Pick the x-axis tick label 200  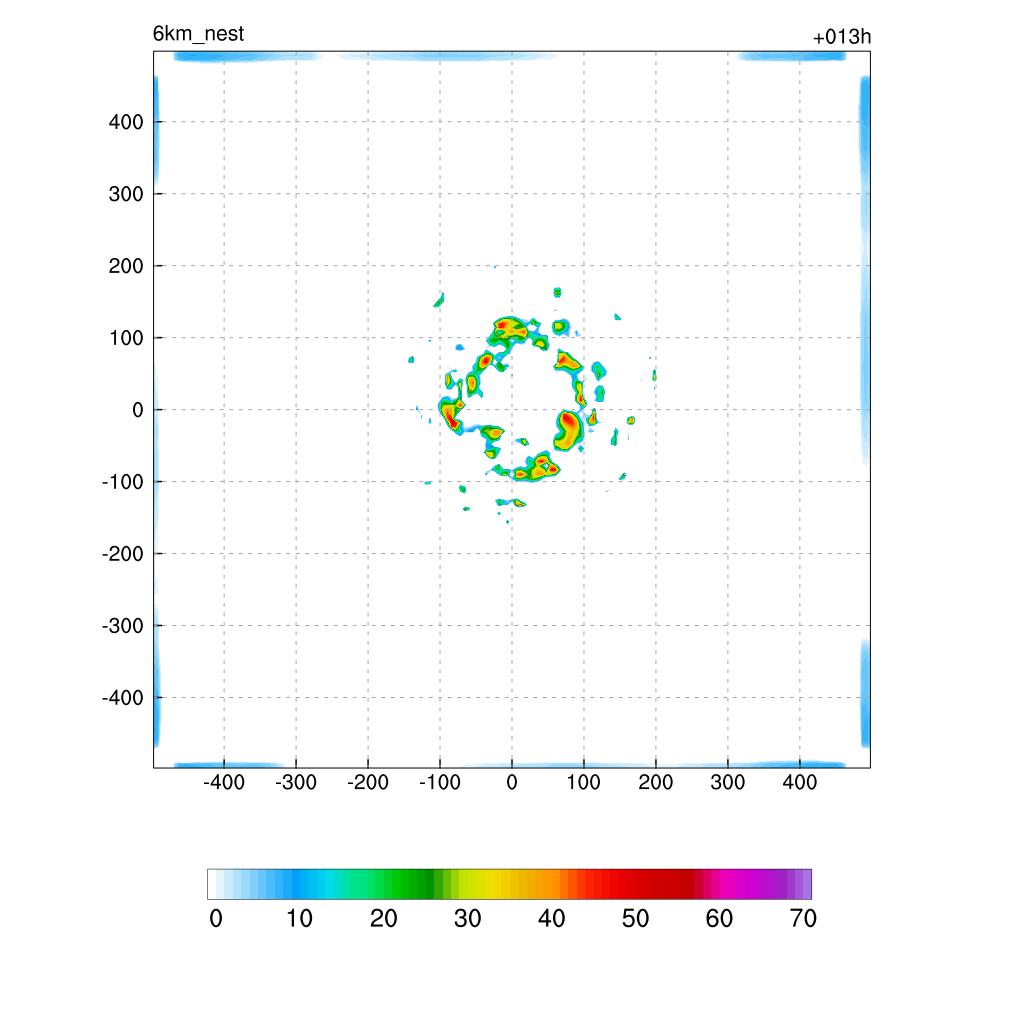point(656,782)
